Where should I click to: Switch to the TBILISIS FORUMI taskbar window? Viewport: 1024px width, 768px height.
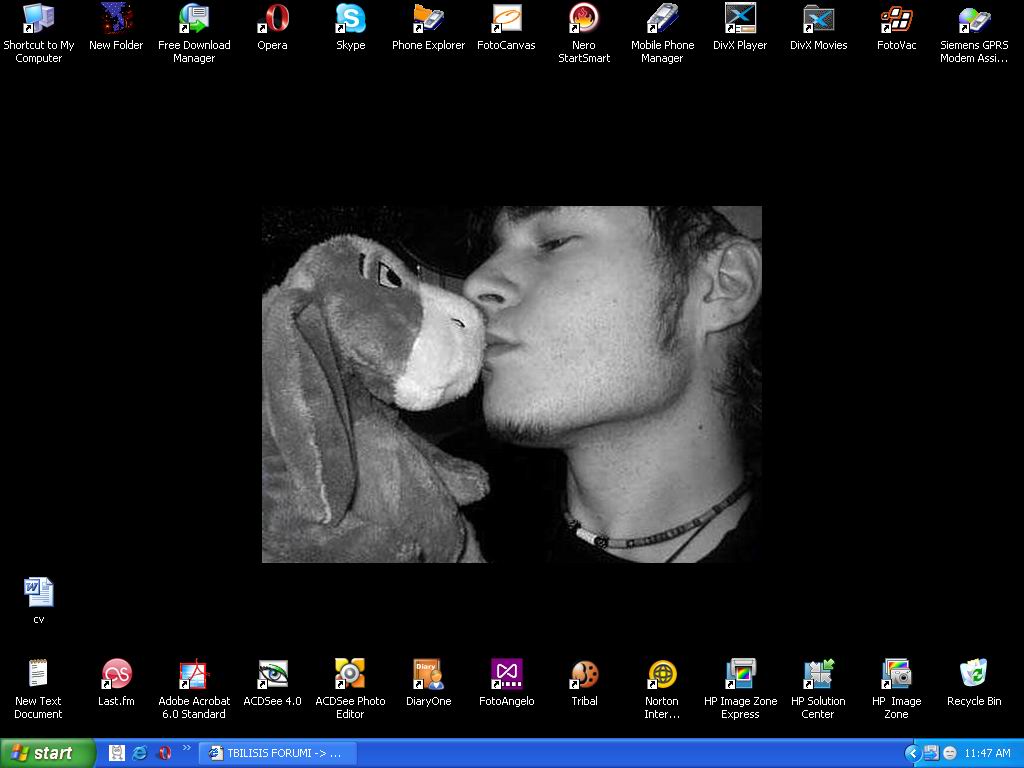click(x=278, y=753)
